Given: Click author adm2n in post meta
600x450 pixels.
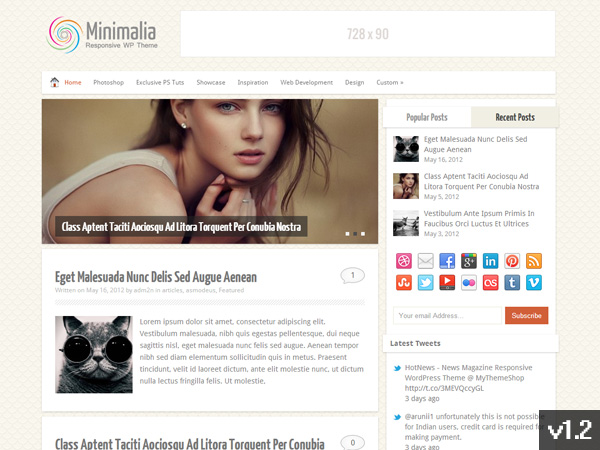Looking at the screenshot, I should (x=143, y=290).
